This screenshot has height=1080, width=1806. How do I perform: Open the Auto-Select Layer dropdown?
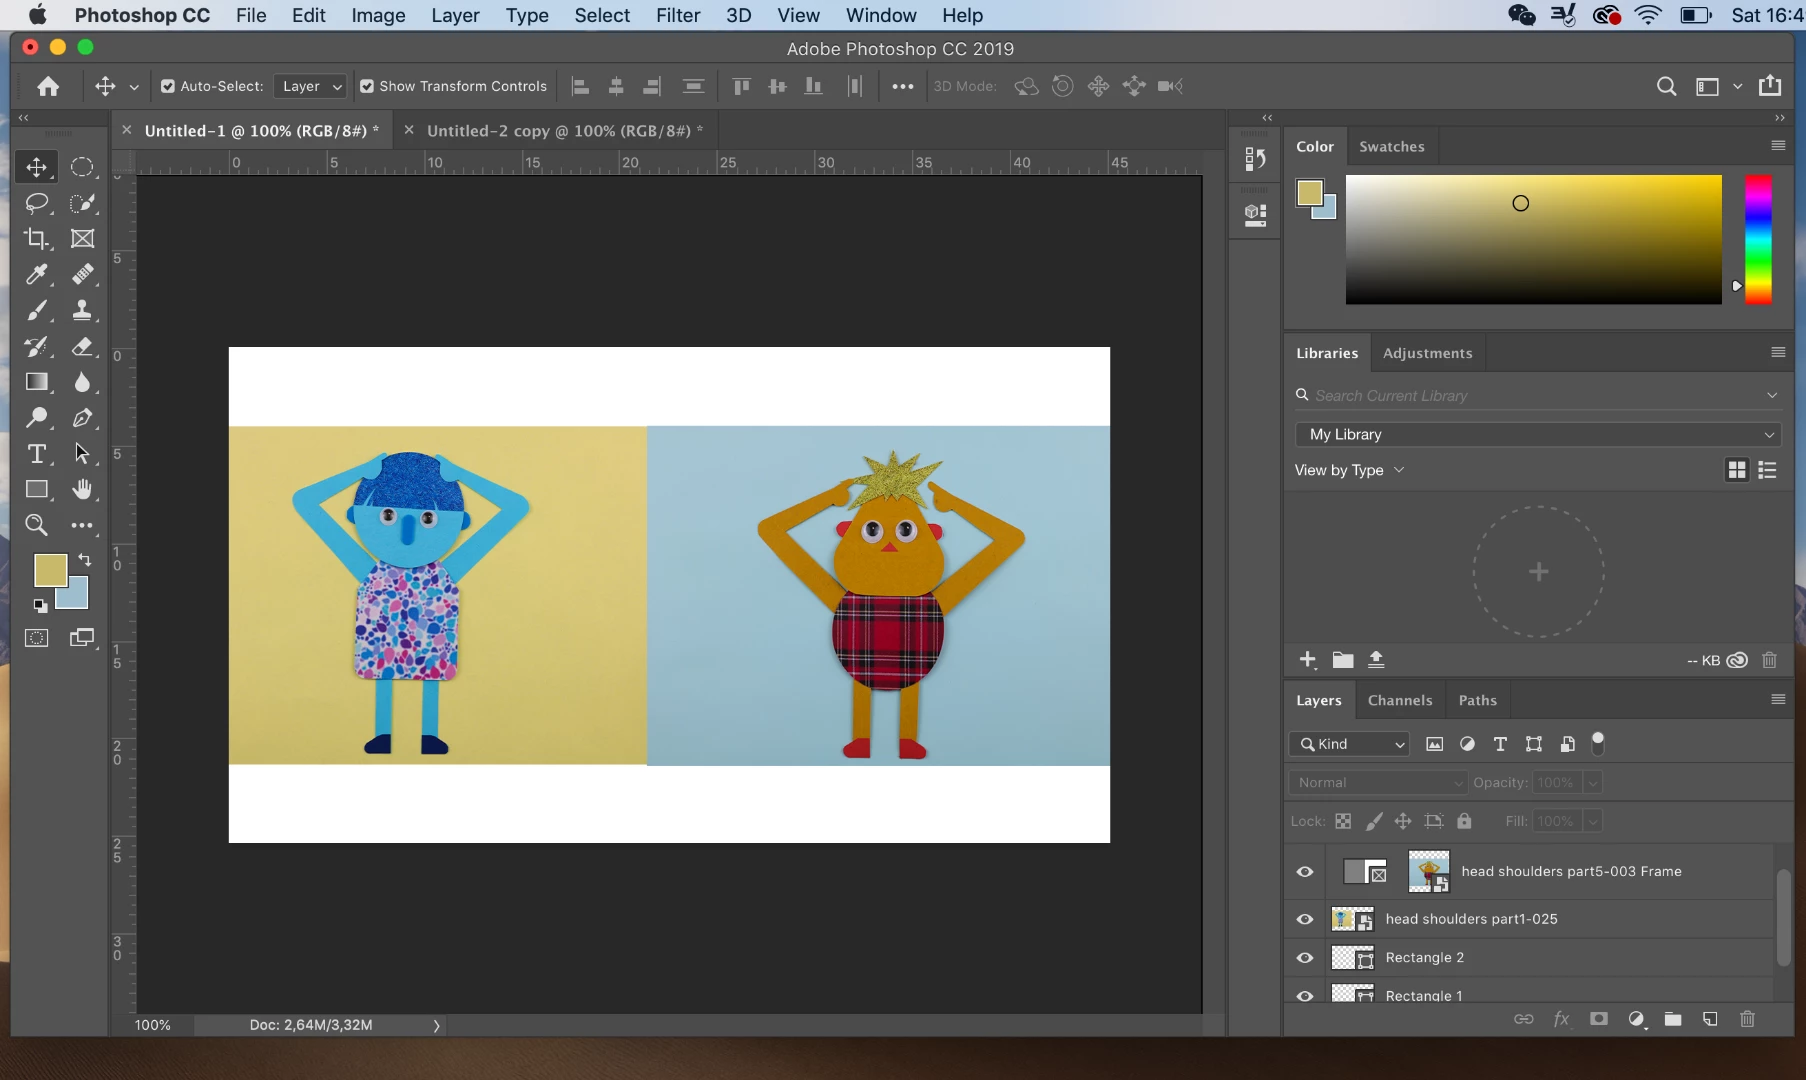[311, 86]
